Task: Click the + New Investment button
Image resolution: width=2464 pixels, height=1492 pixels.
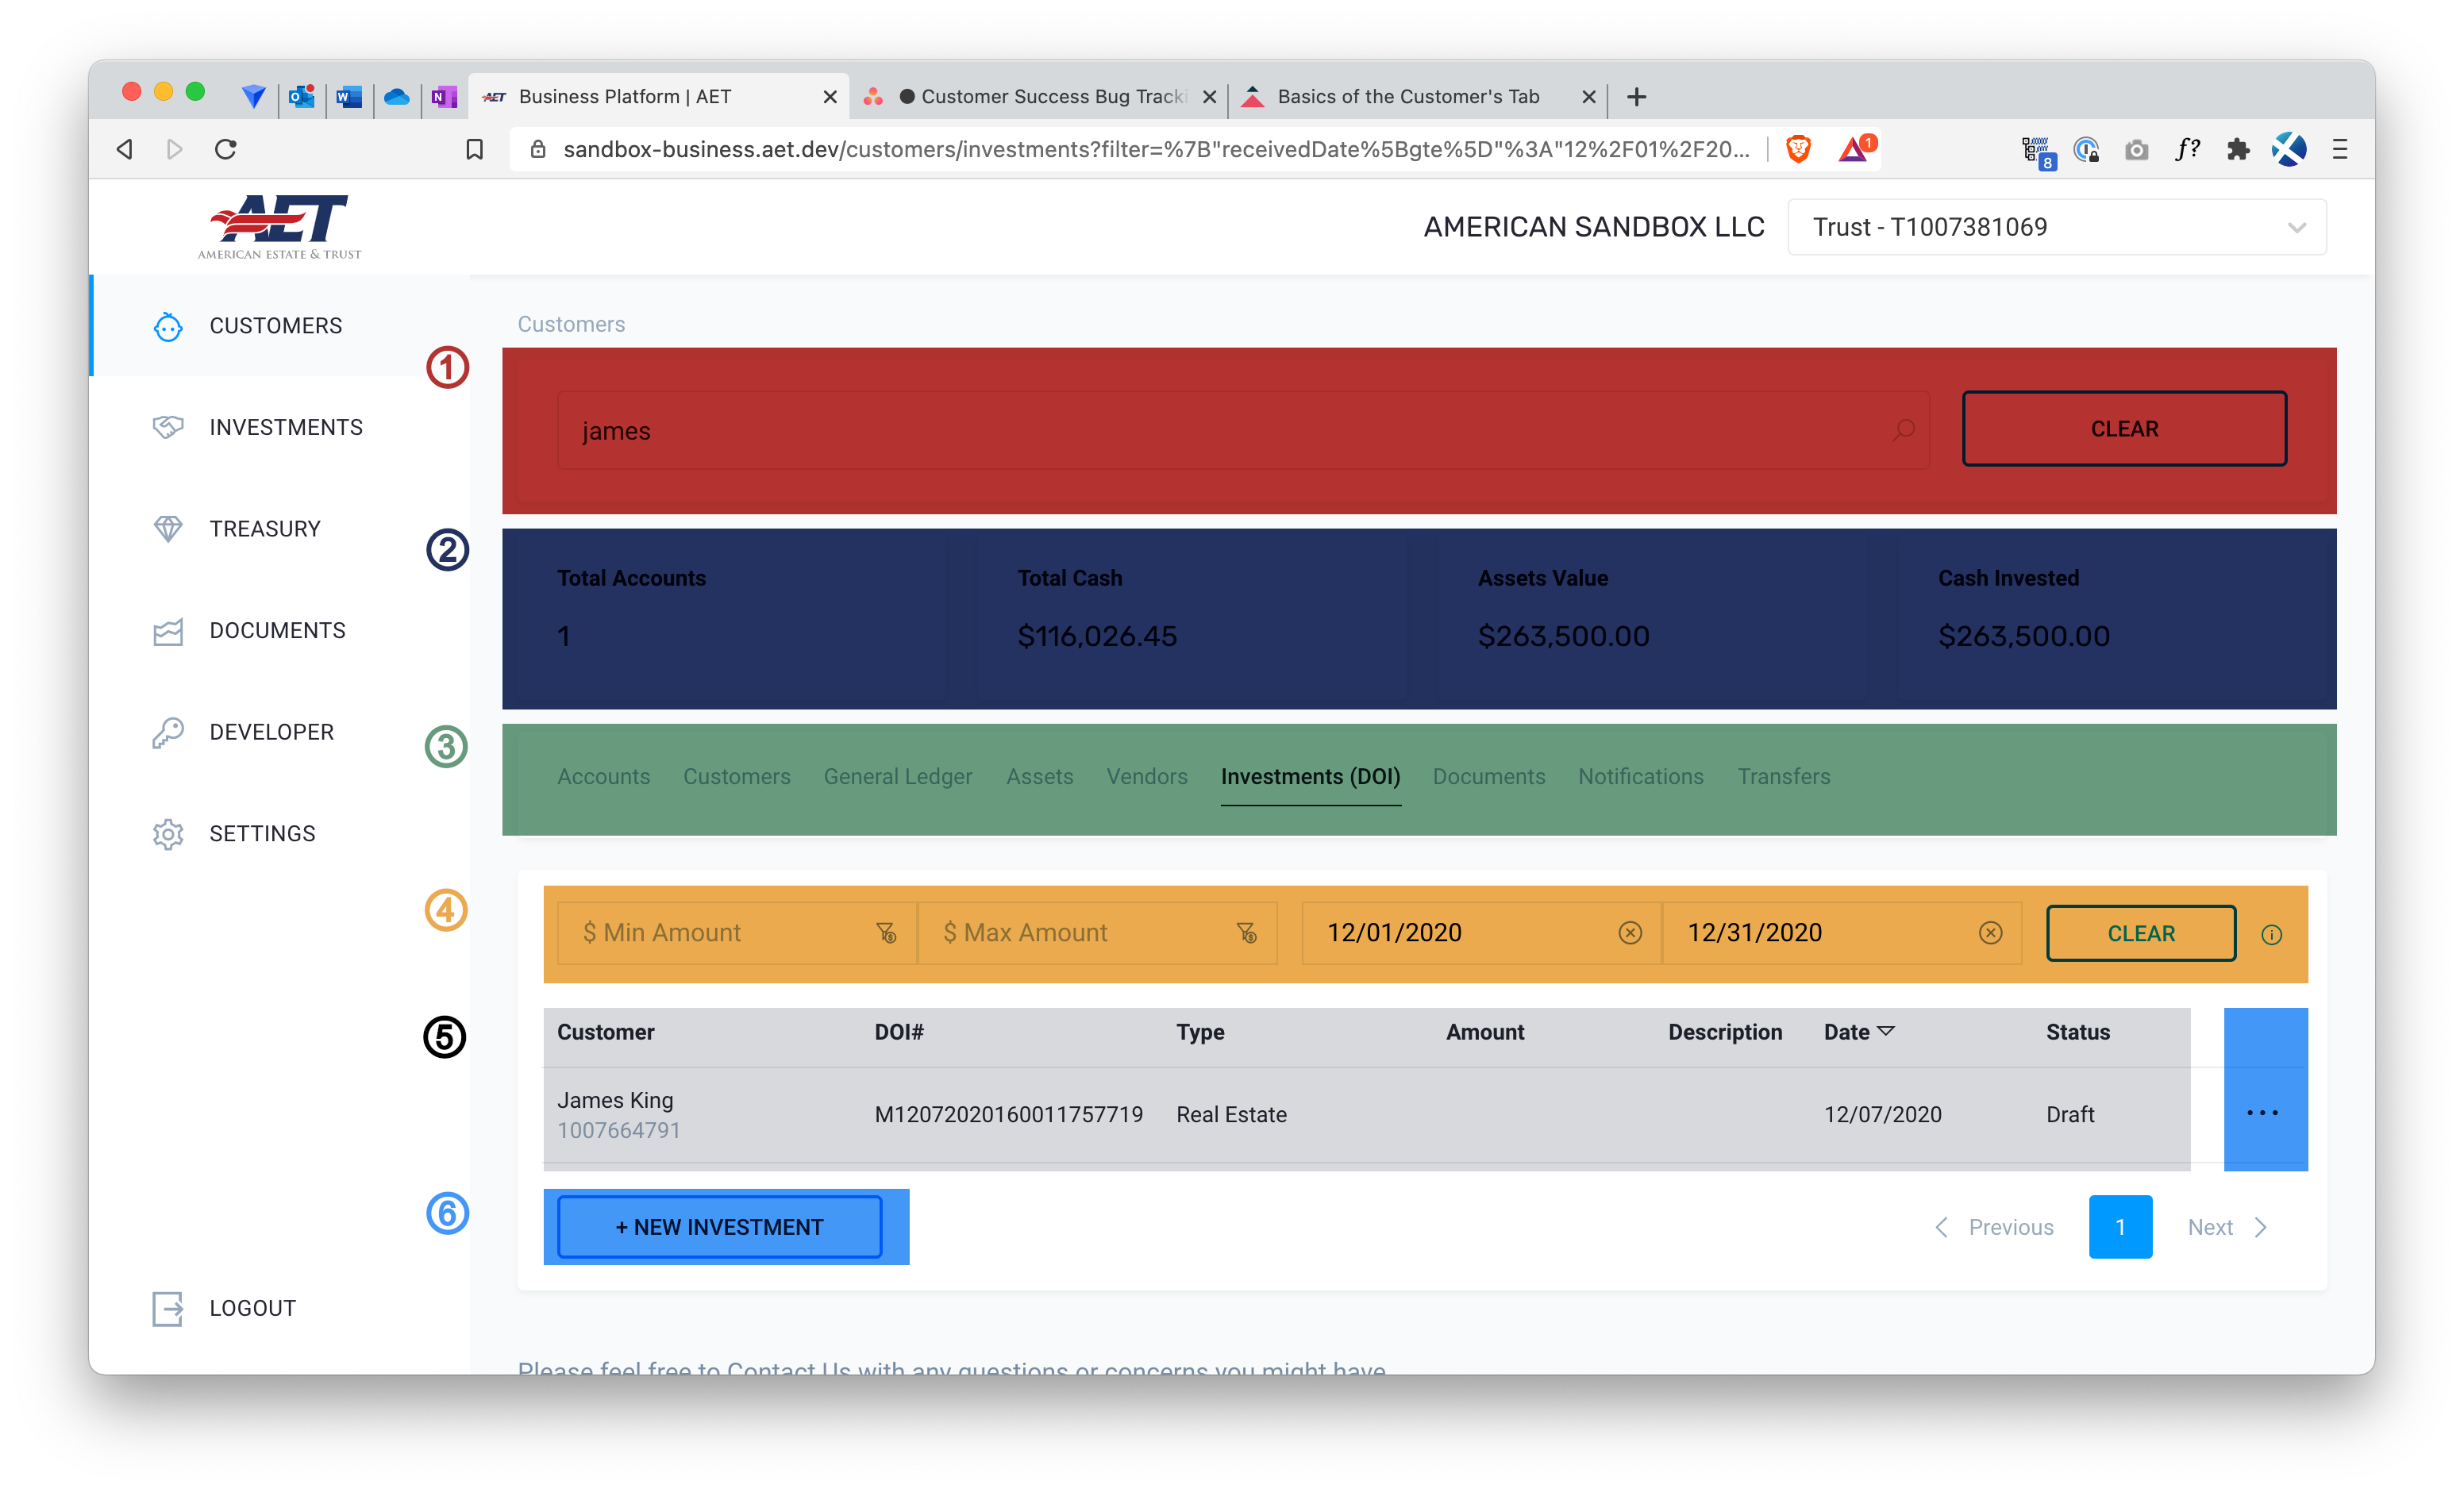Action: coord(719,1227)
